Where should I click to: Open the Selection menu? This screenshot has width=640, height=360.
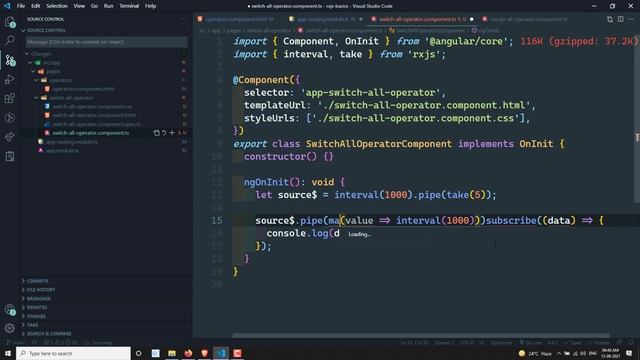[57, 6]
